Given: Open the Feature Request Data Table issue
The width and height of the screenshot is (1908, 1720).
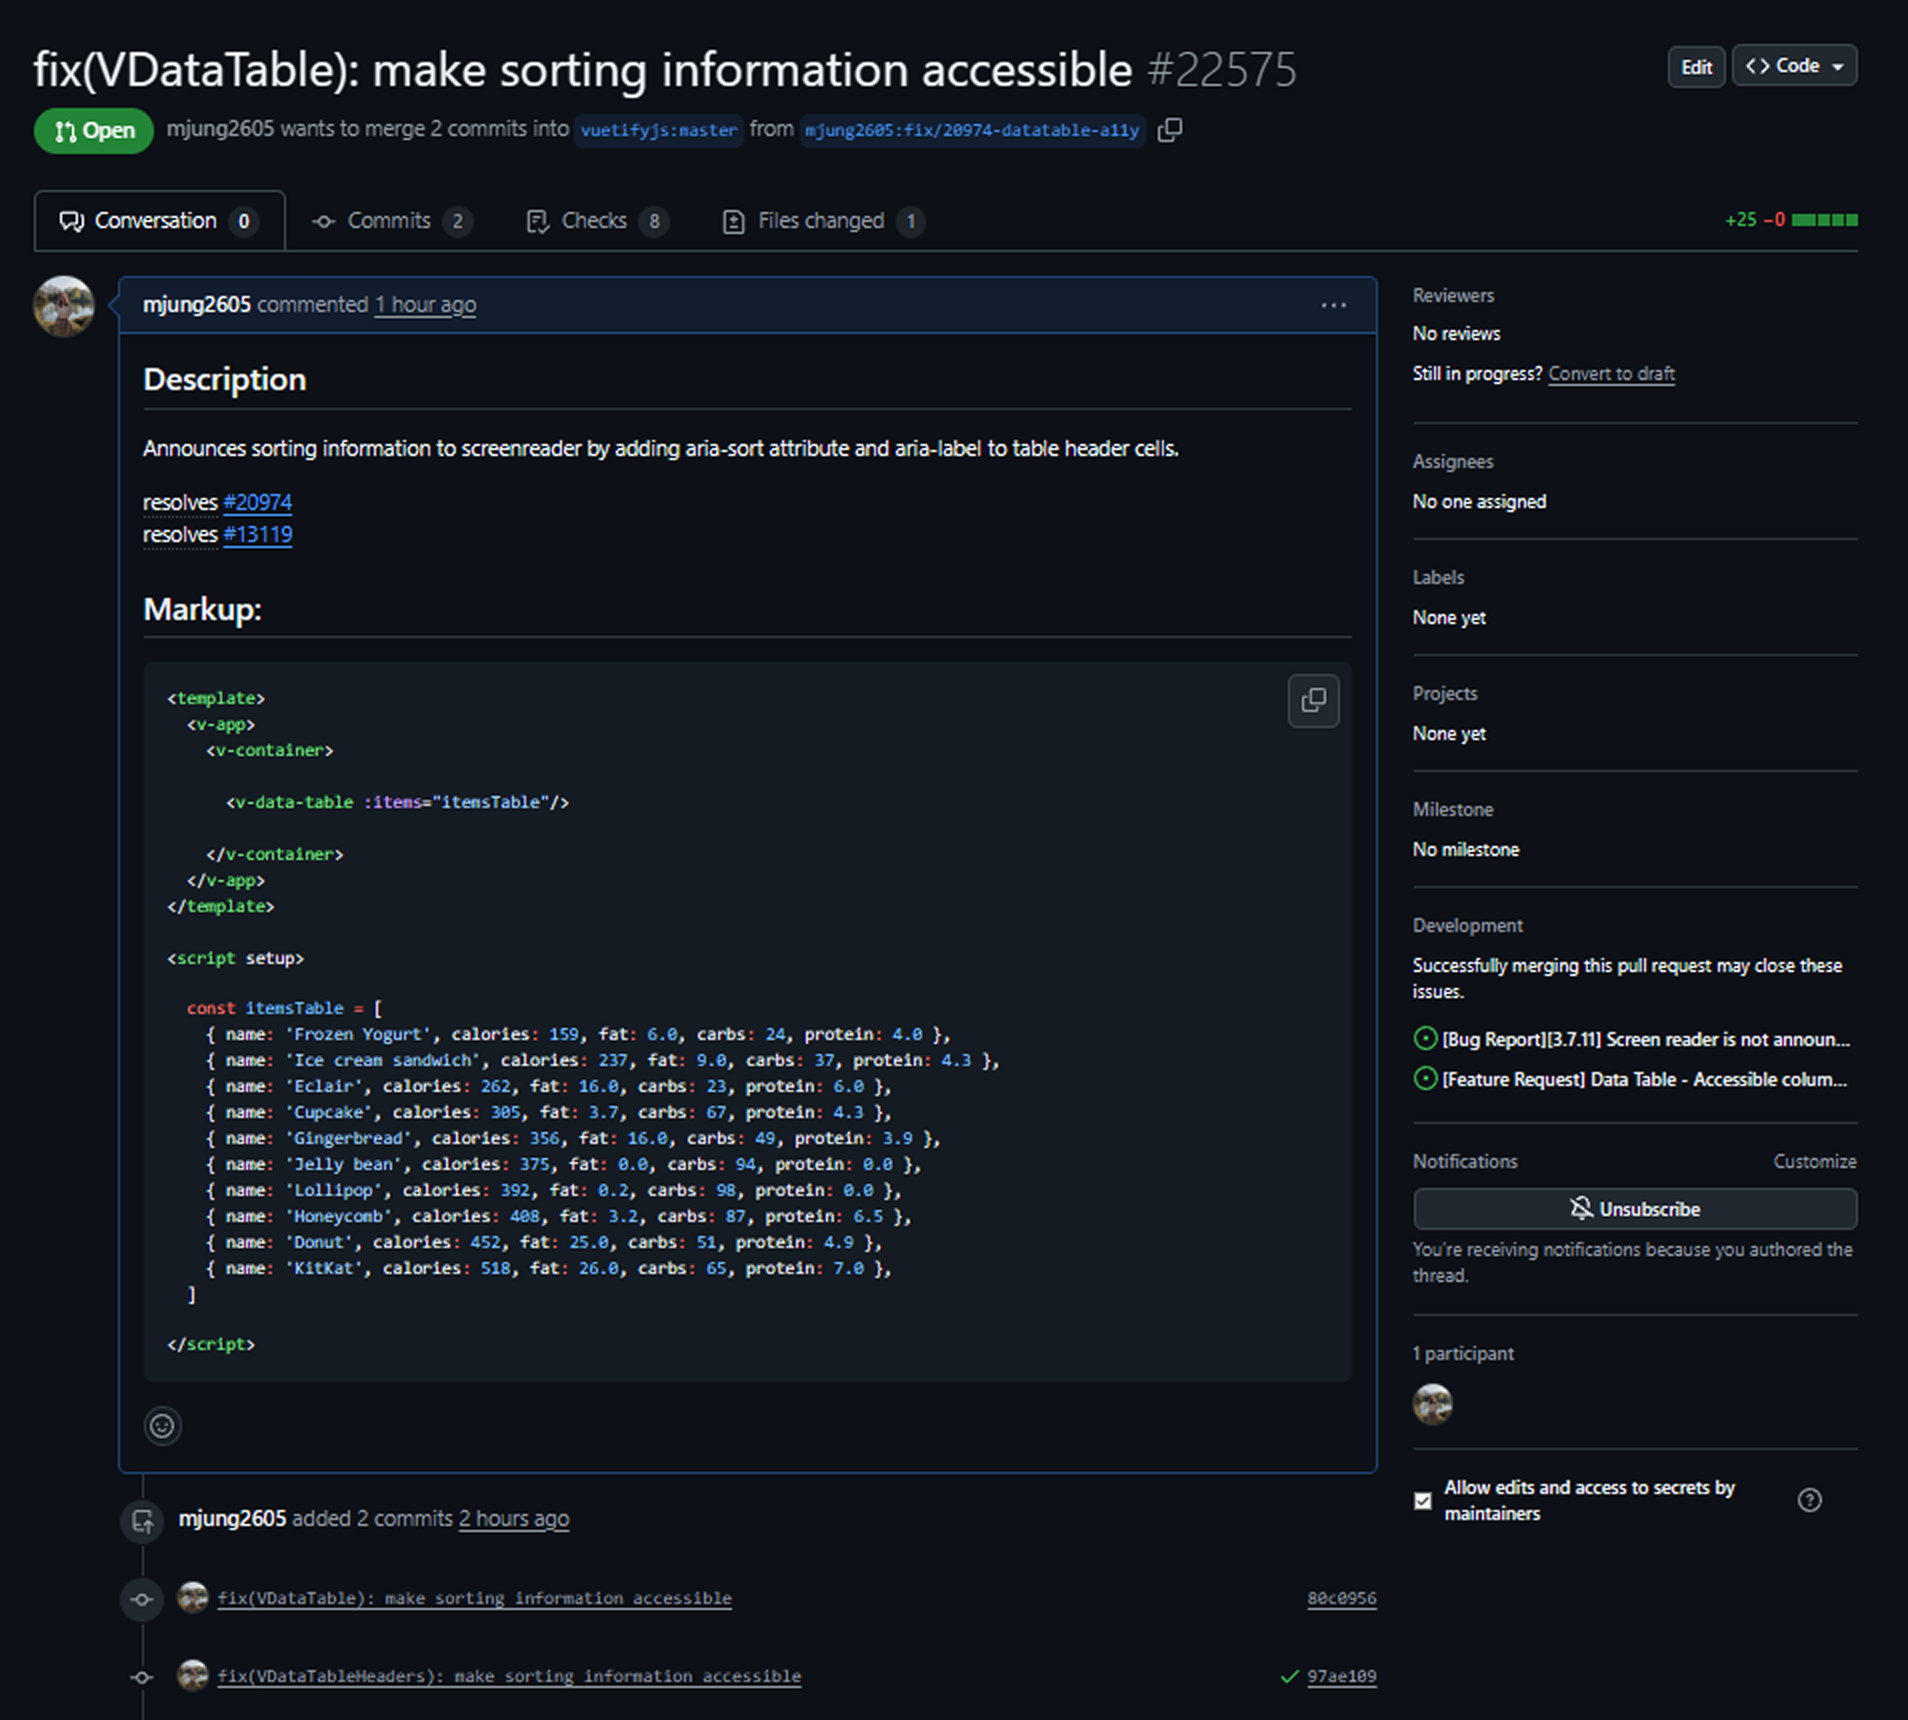Looking at the screenshot, I should [1643, 1079].
